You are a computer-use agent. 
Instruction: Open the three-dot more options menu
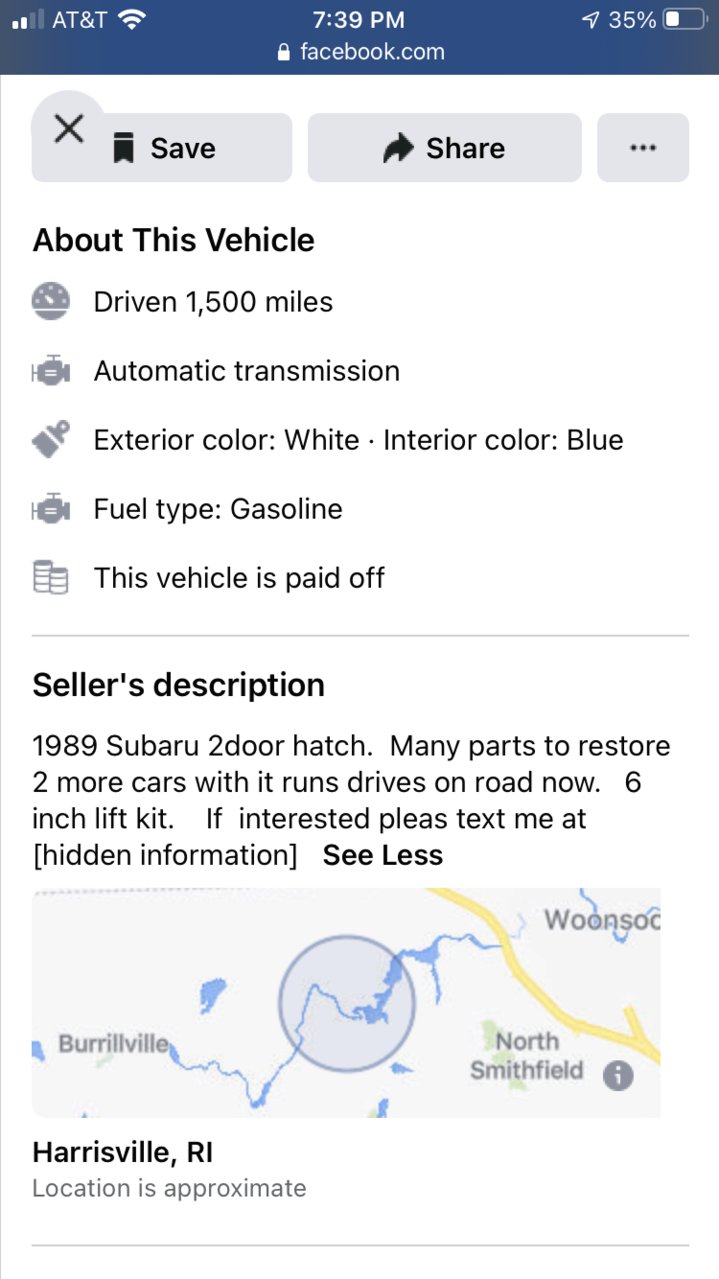643,148
